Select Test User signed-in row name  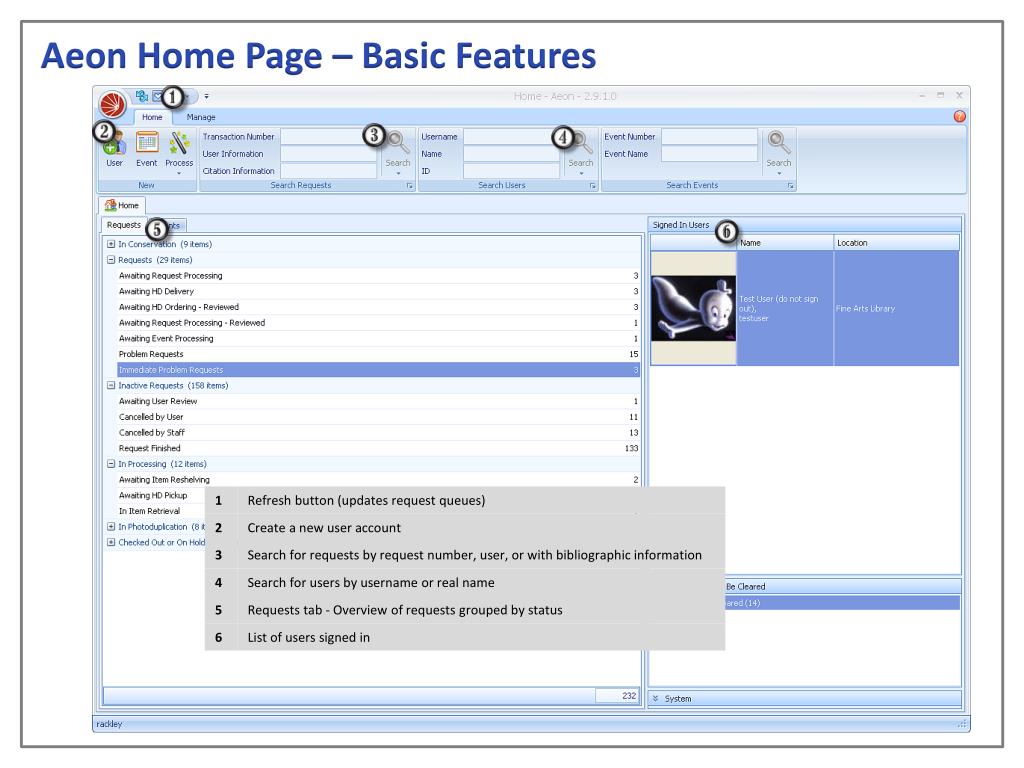pyautogui.click(x=785, y=308)
